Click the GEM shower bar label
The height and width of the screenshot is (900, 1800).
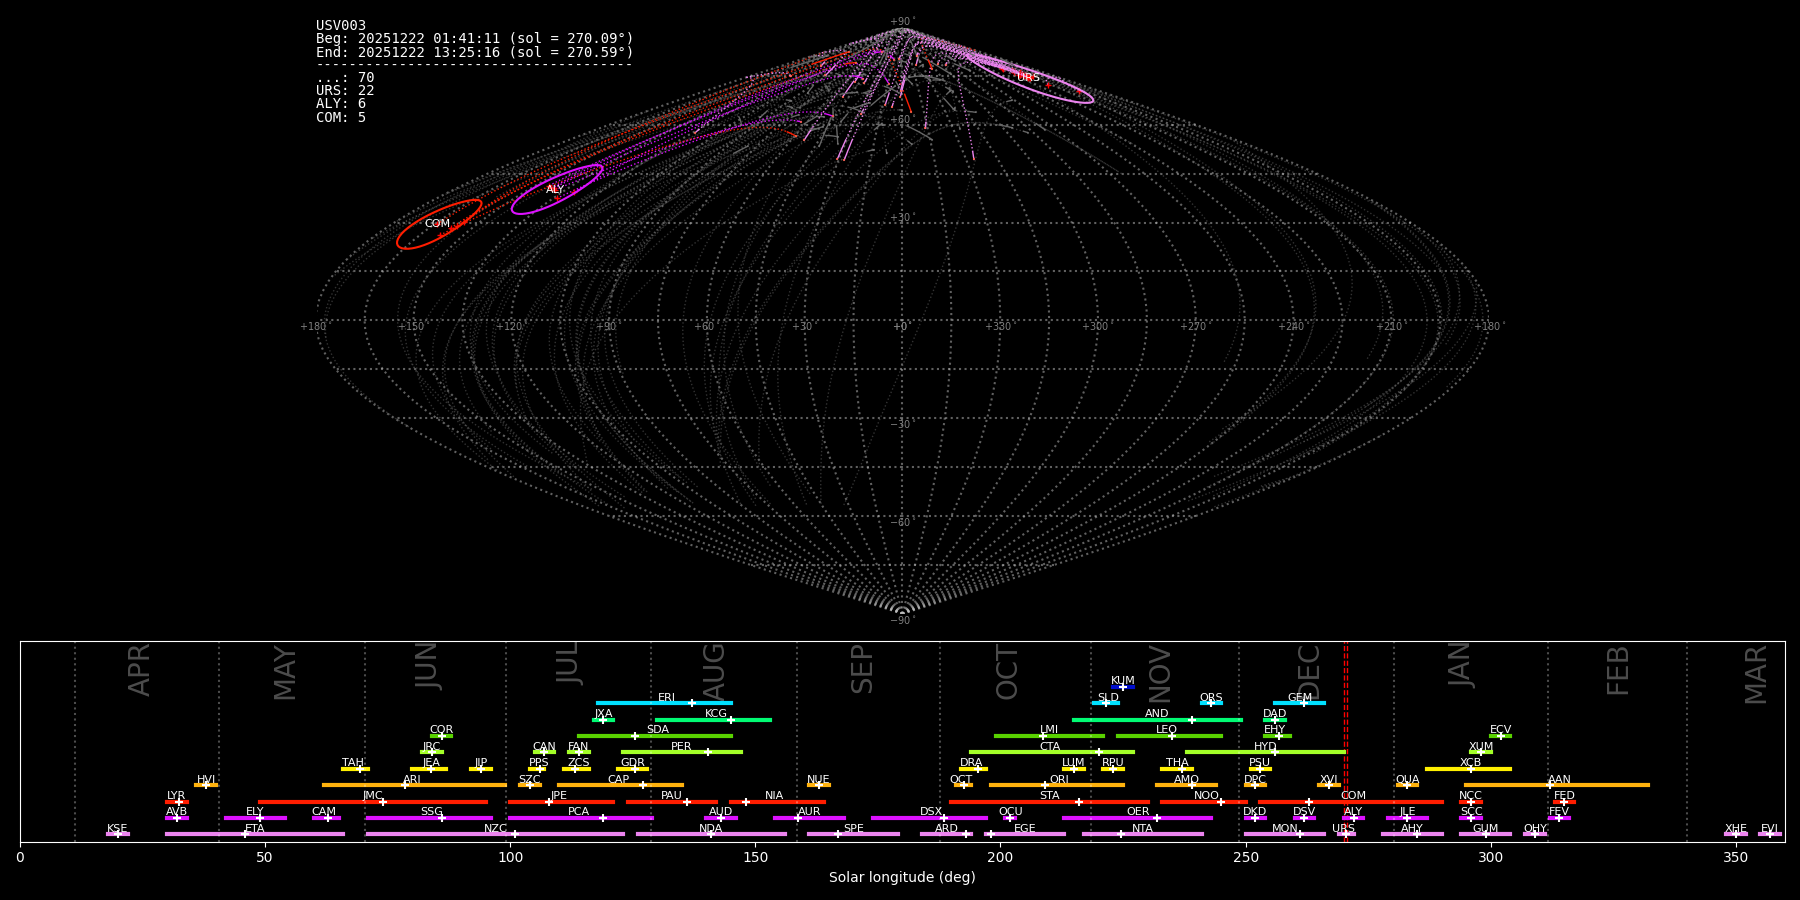1300,698
